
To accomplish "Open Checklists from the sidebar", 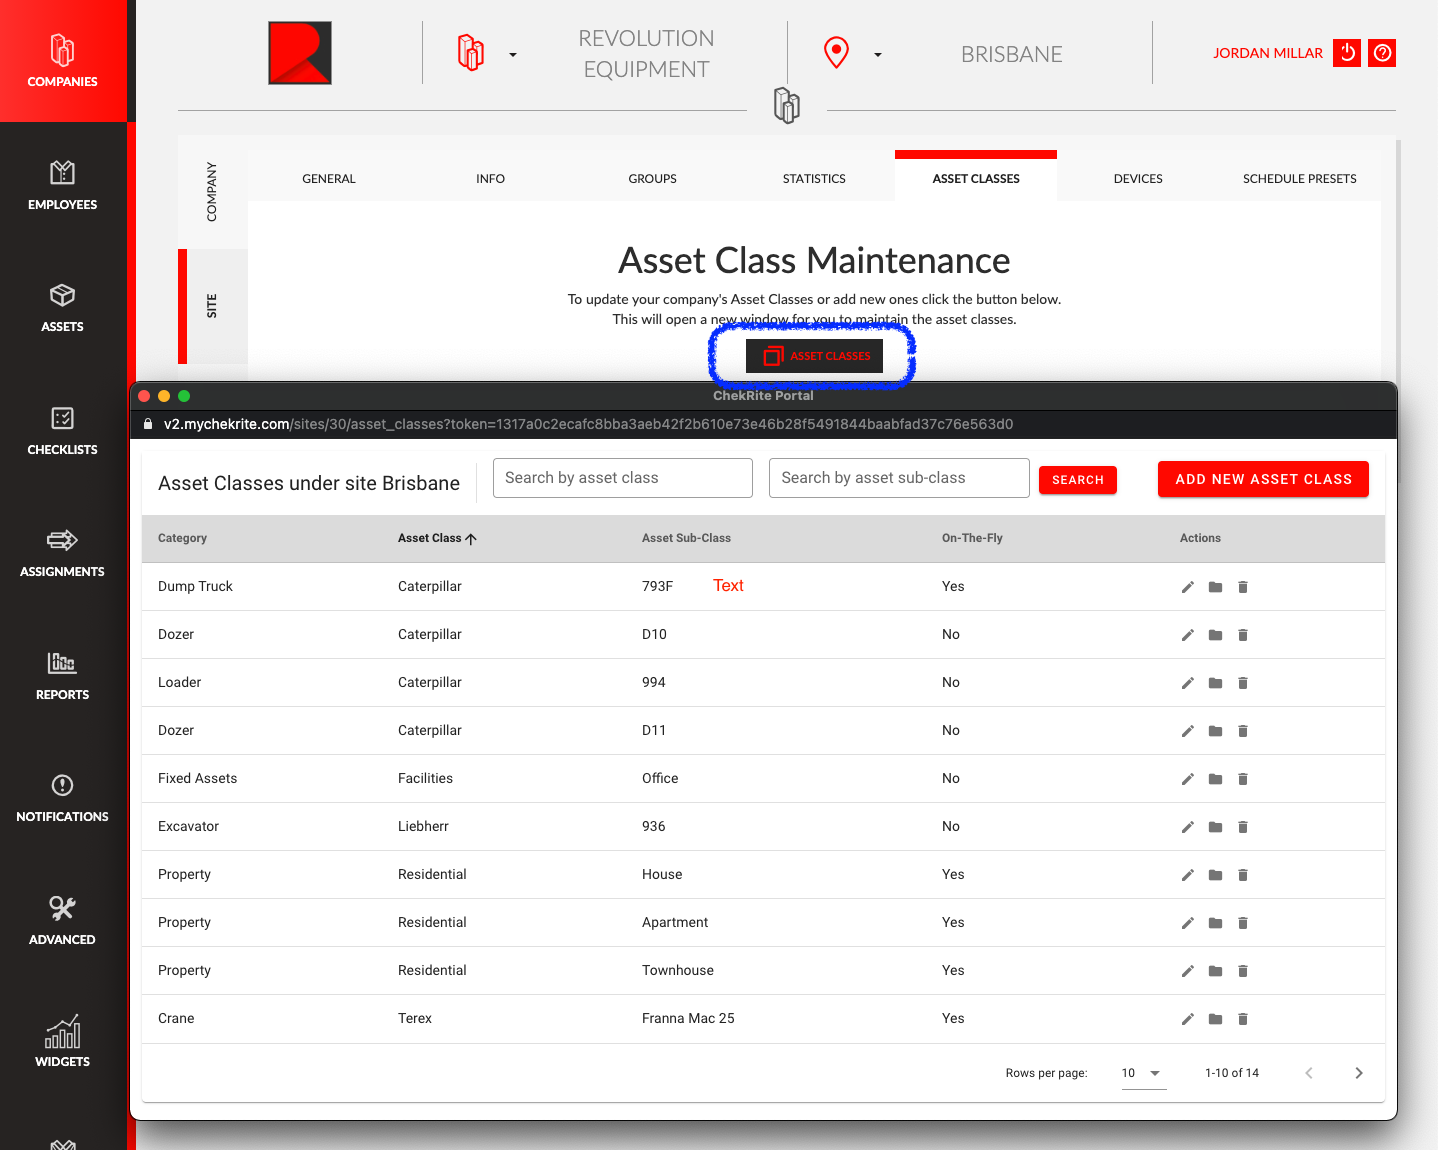I will tap(62, 430).
